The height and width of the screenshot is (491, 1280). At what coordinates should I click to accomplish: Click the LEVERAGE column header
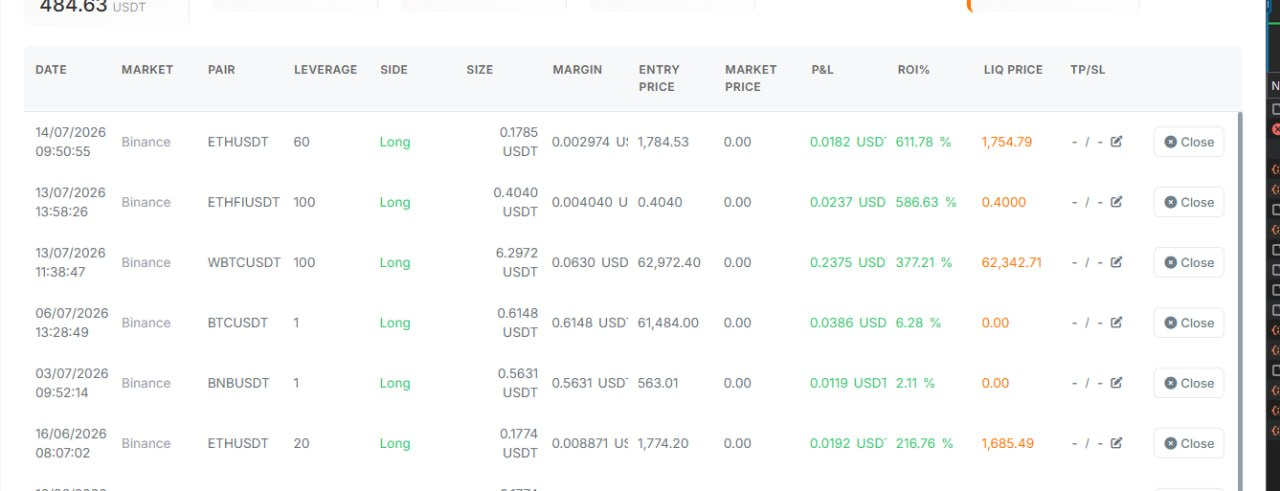pos(325,70)
